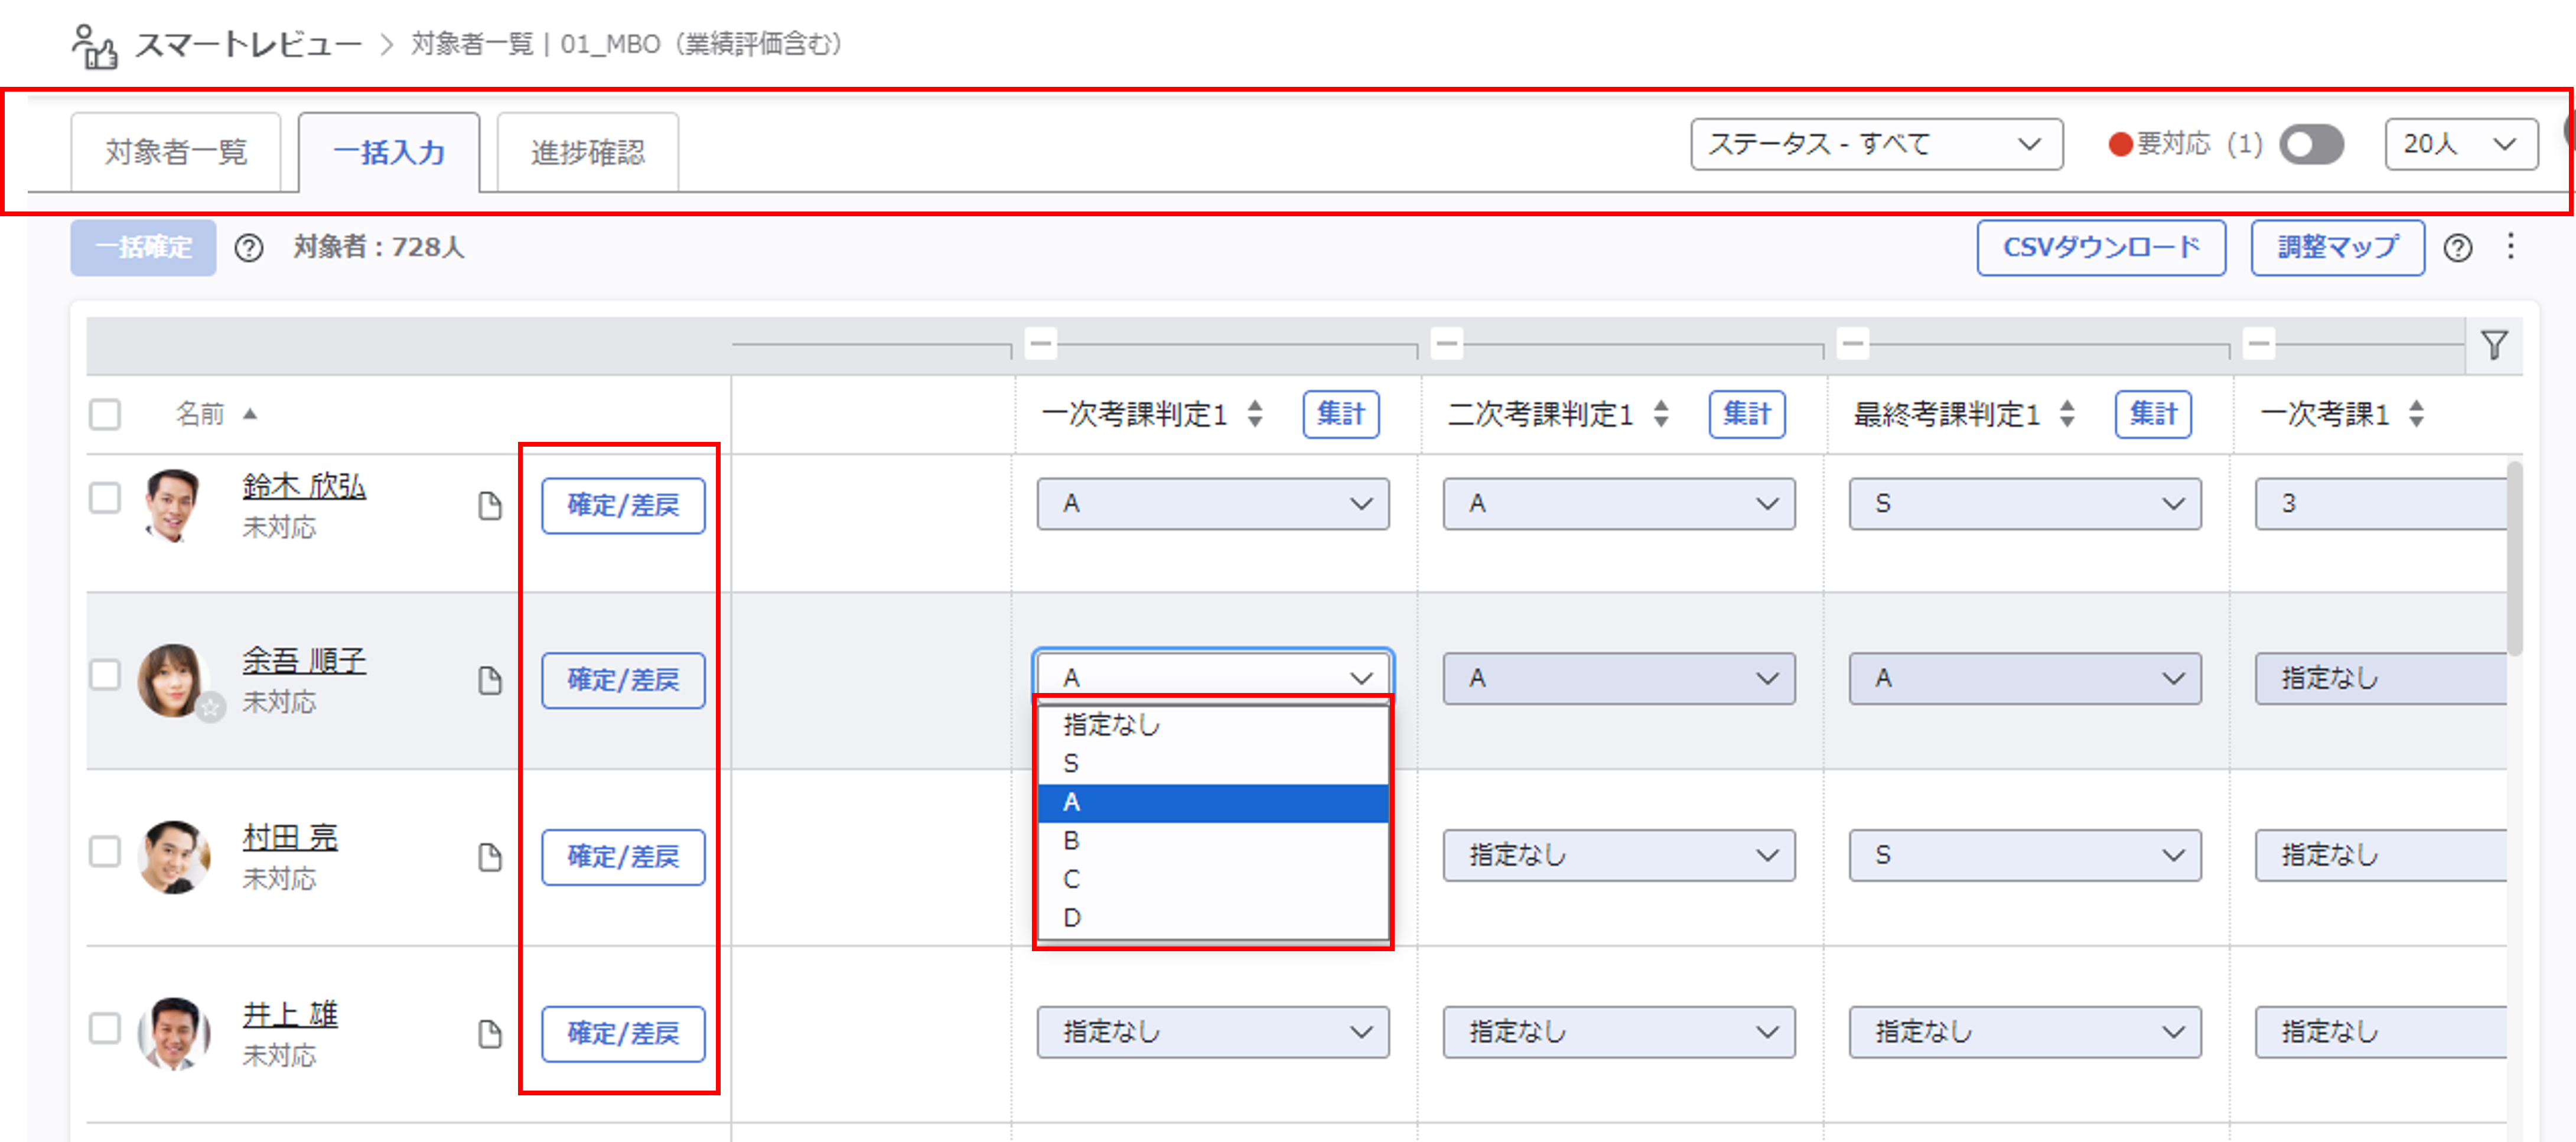2576x1142 pixels.
Task: Click 確定/差戻 for 余吾 順子
Action: (623, 680)
